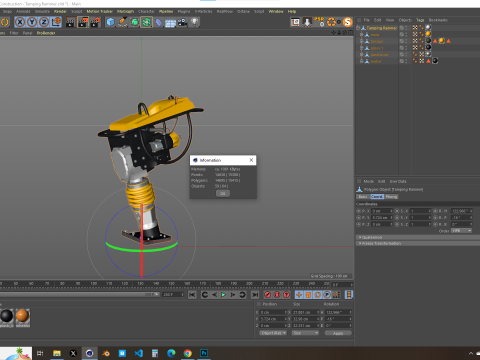Toggle Position keyframe recording
The image size is (480, 360).
(x=299, y=295)
